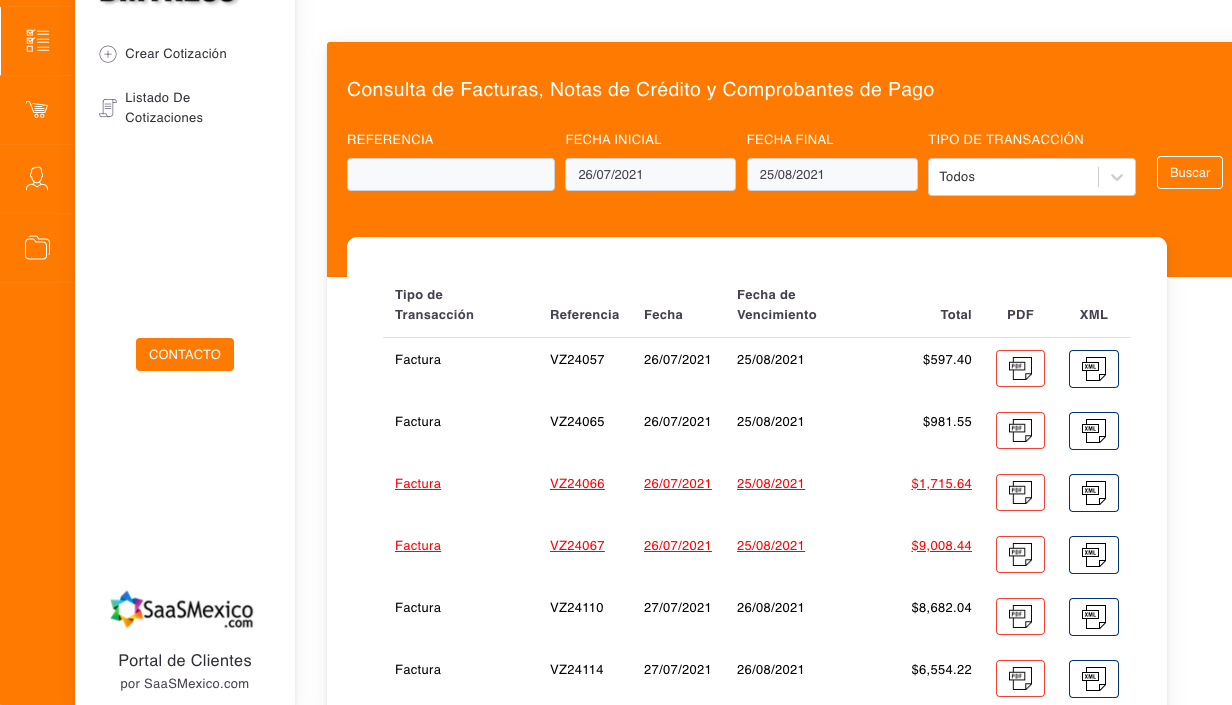Open the folders icon in the sidebar

coord(37,247)
